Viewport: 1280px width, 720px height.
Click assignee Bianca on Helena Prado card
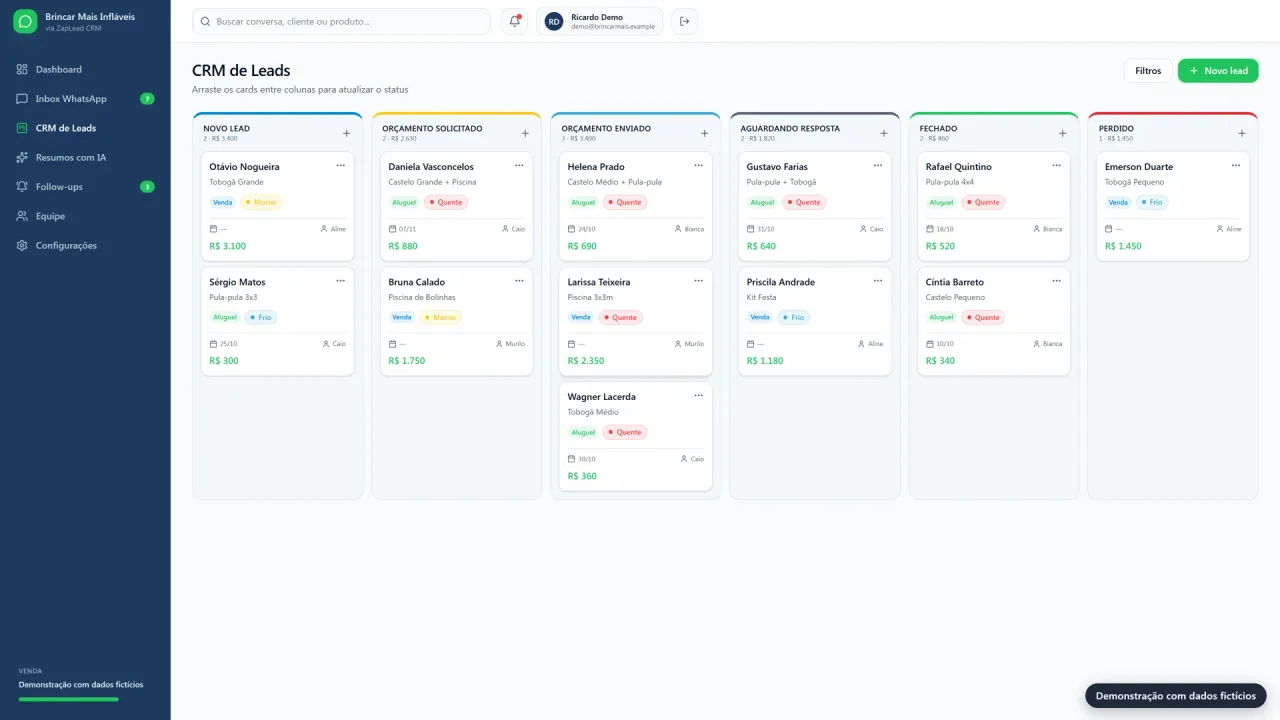coord(689,229)
